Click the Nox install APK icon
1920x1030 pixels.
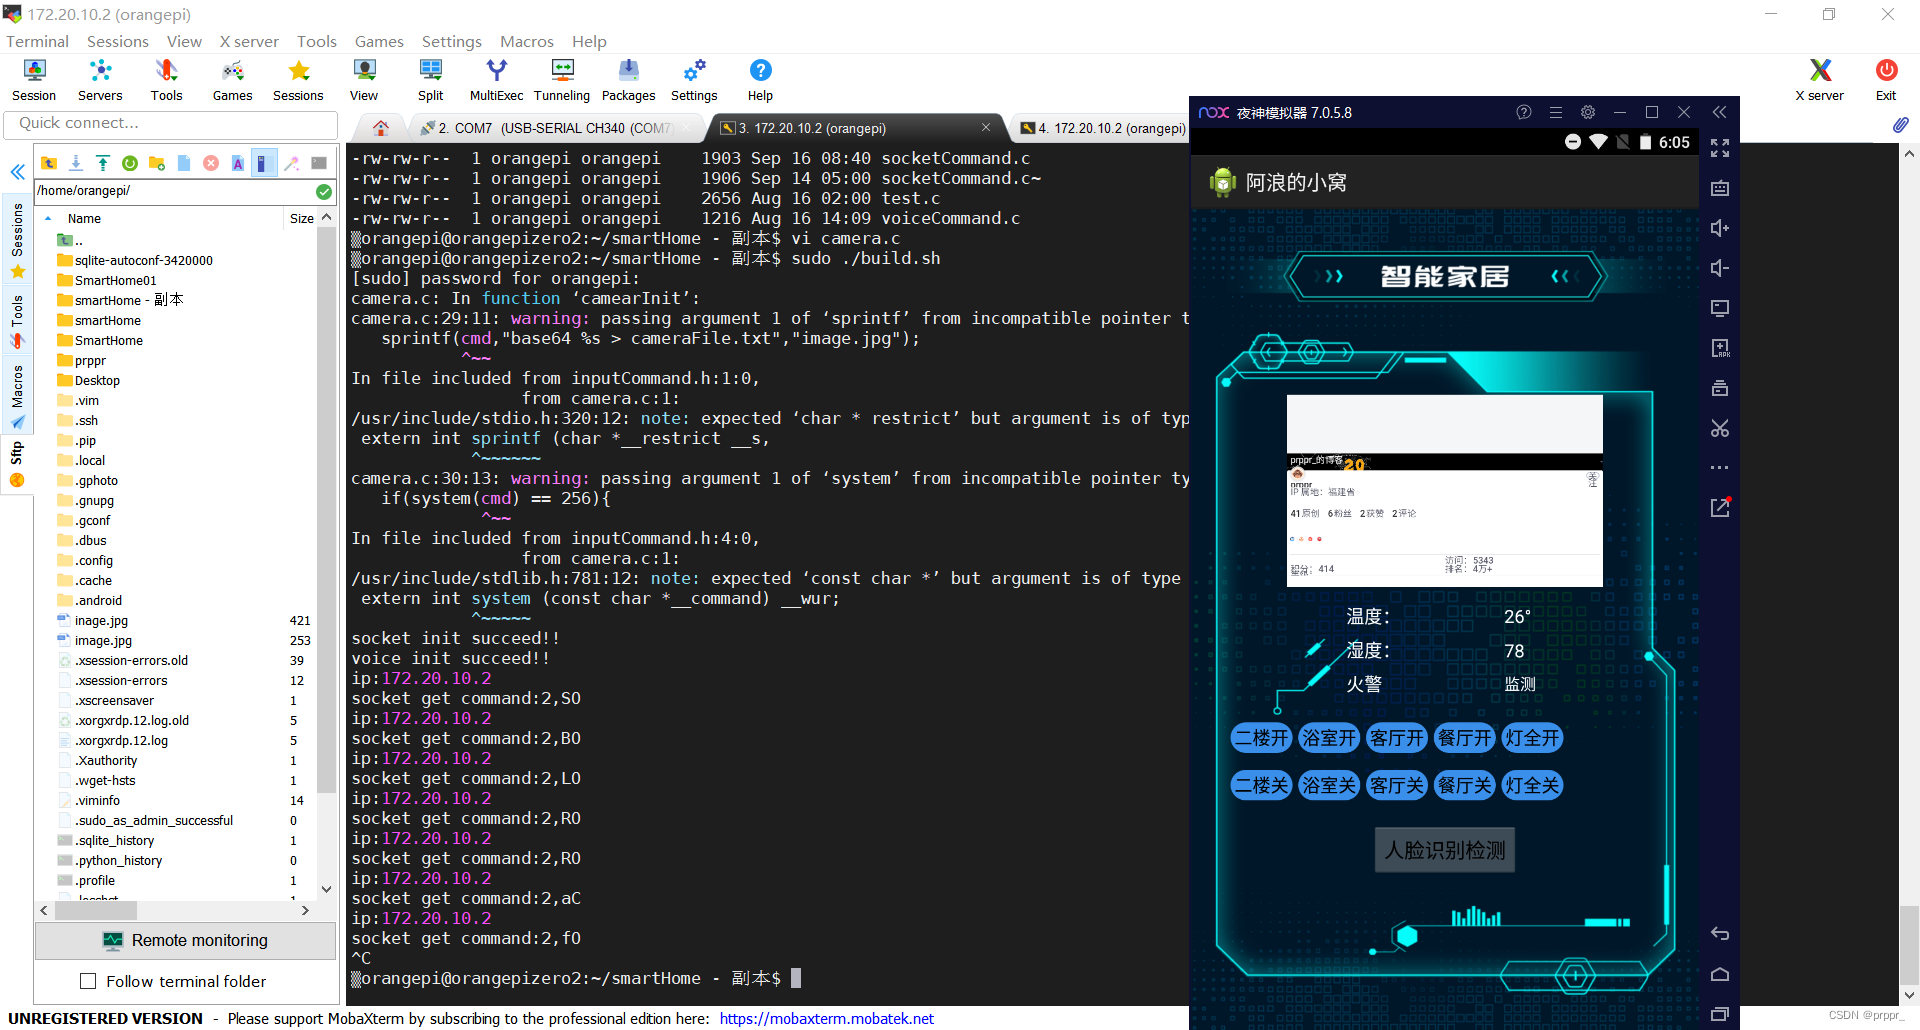point(1720,348)
